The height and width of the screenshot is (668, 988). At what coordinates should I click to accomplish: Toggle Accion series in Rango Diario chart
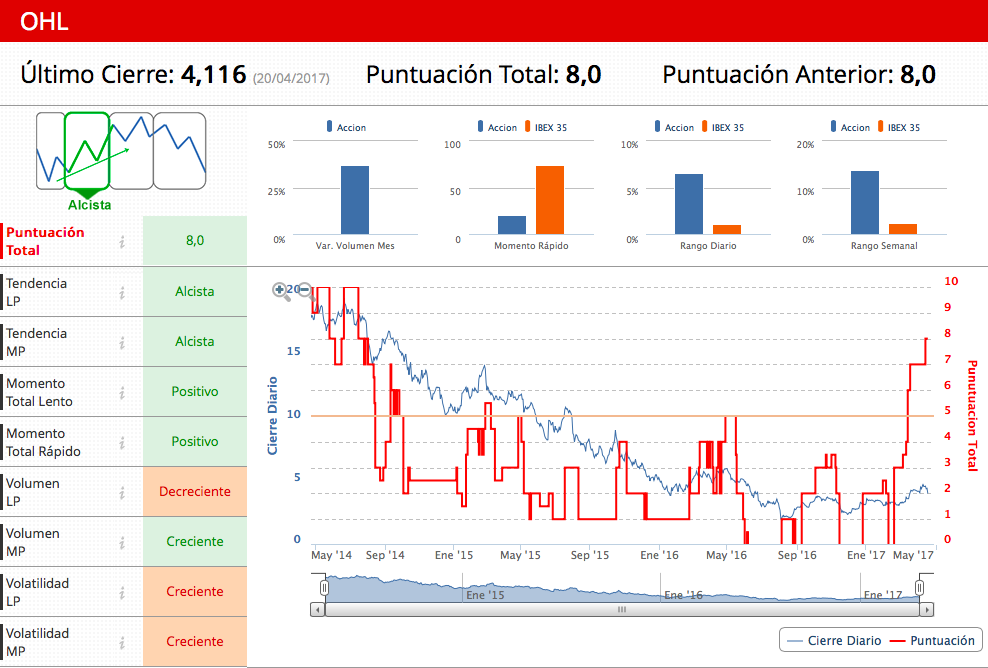pos(674,127)
